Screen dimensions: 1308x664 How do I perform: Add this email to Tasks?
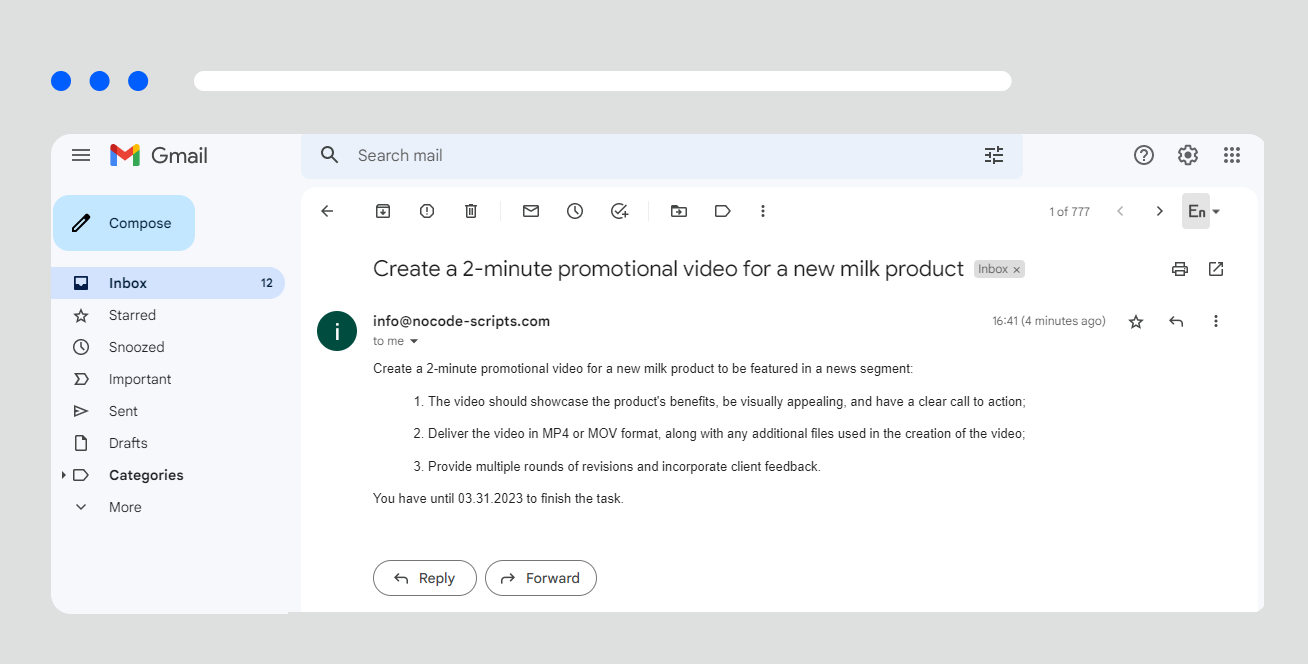pyautogui.click(x=619, y=211)
